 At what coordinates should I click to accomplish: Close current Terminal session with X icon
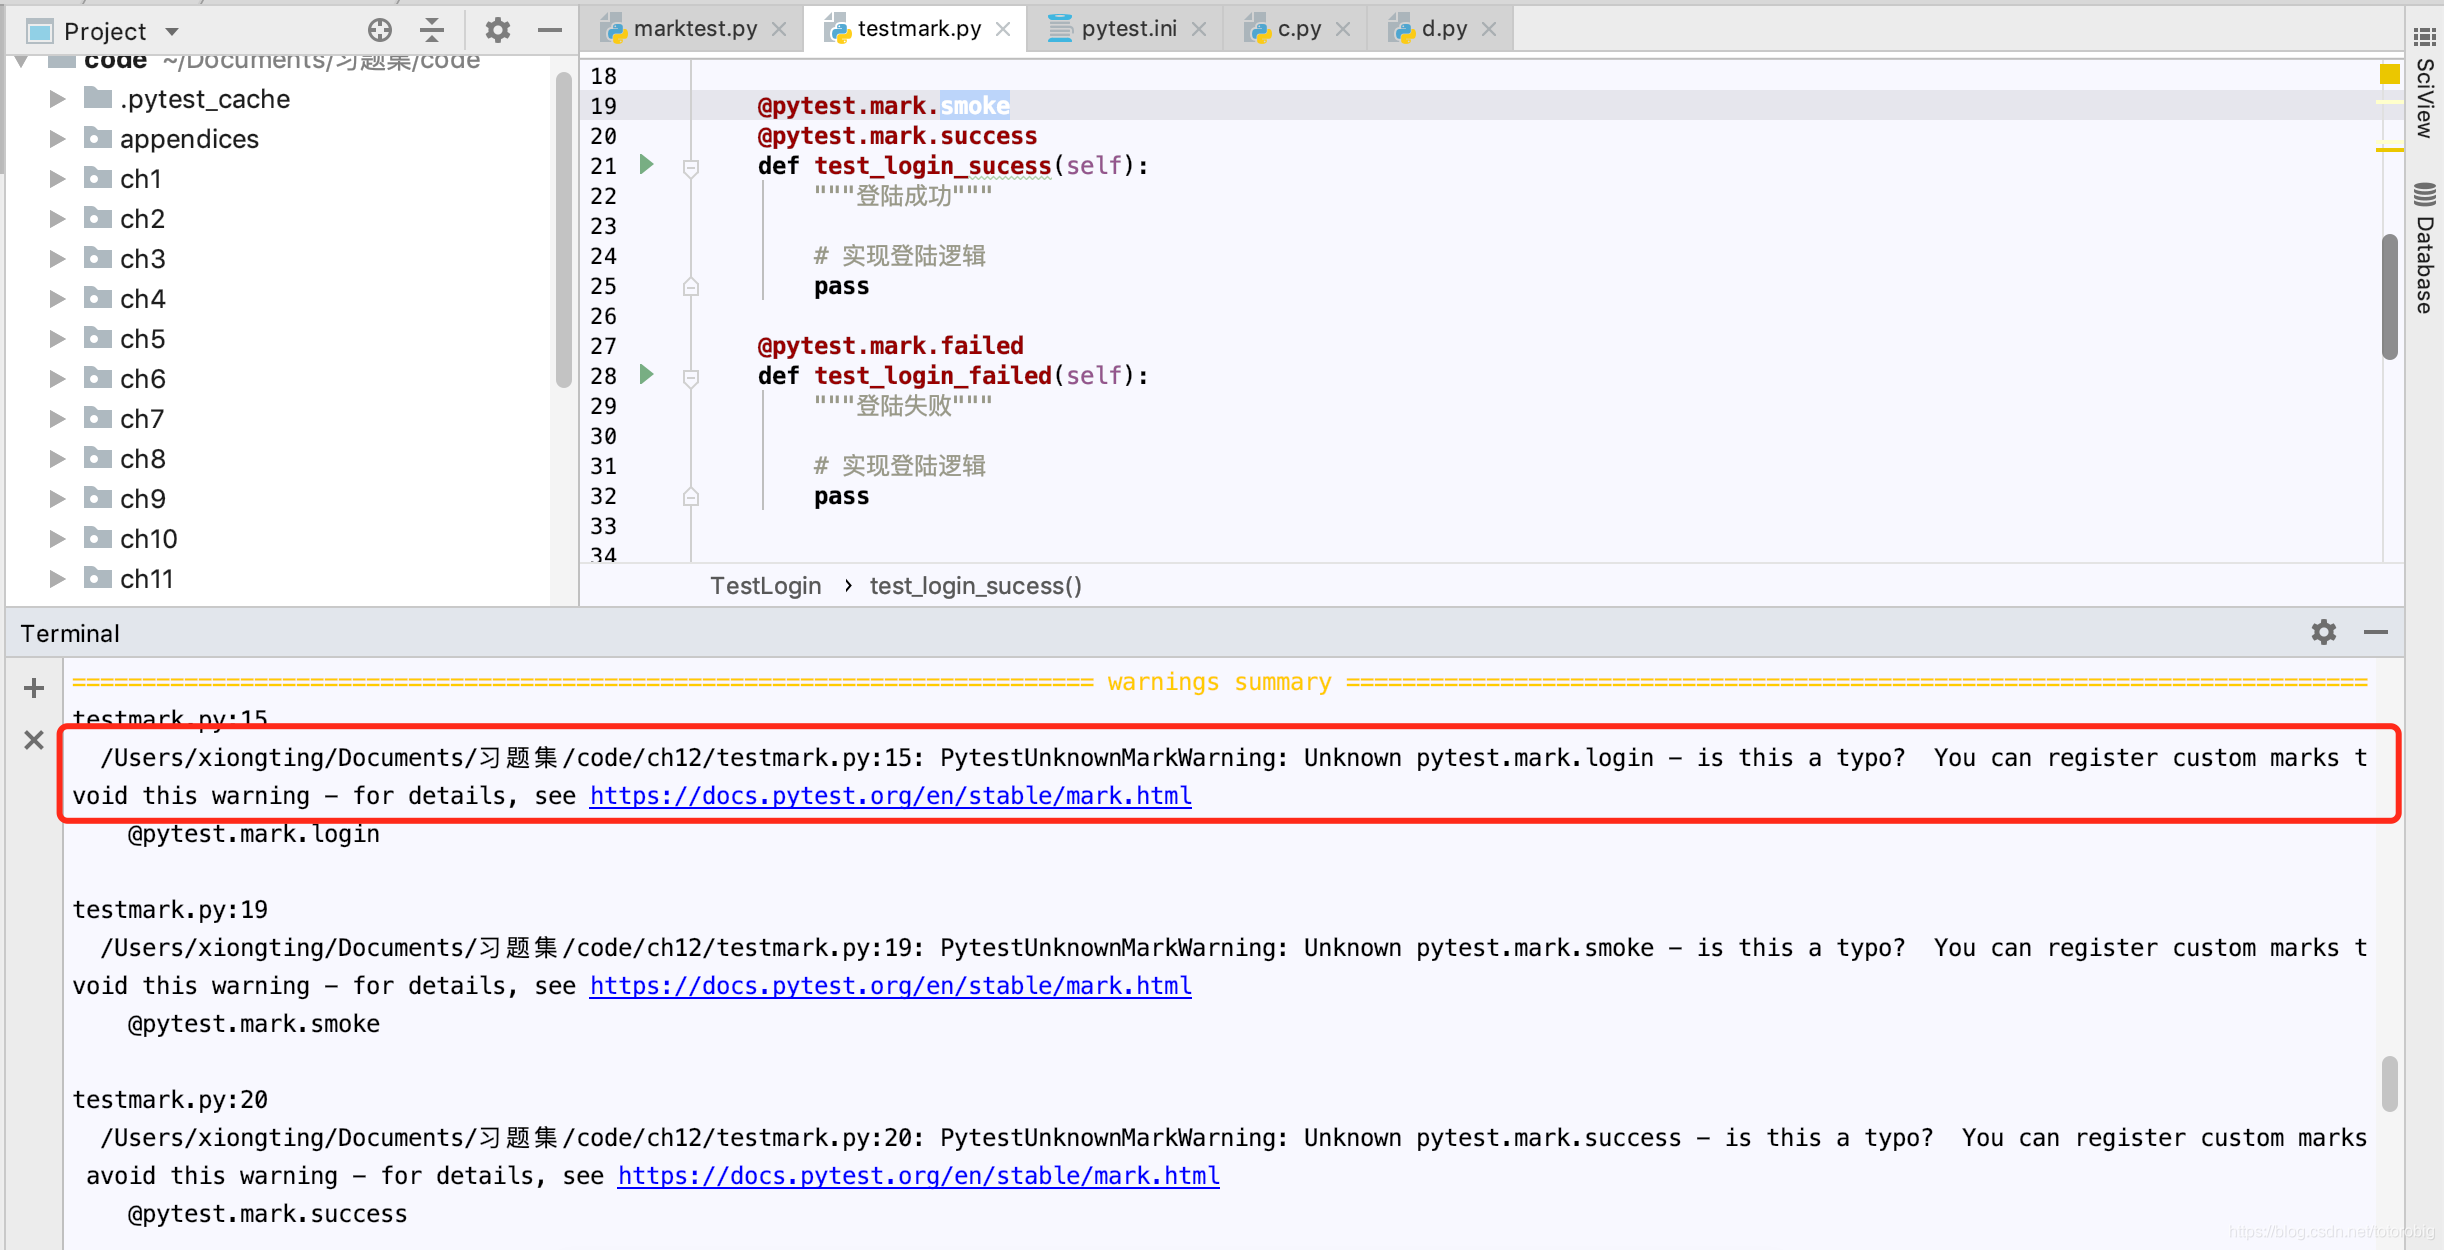point(33,740)
